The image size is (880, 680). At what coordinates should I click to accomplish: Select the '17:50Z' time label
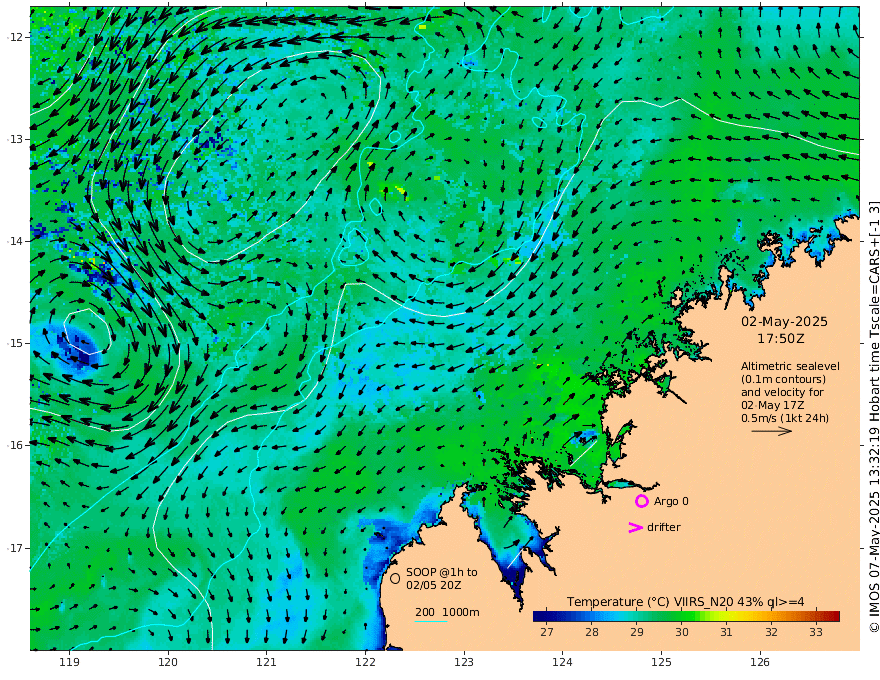click(781, 339)
